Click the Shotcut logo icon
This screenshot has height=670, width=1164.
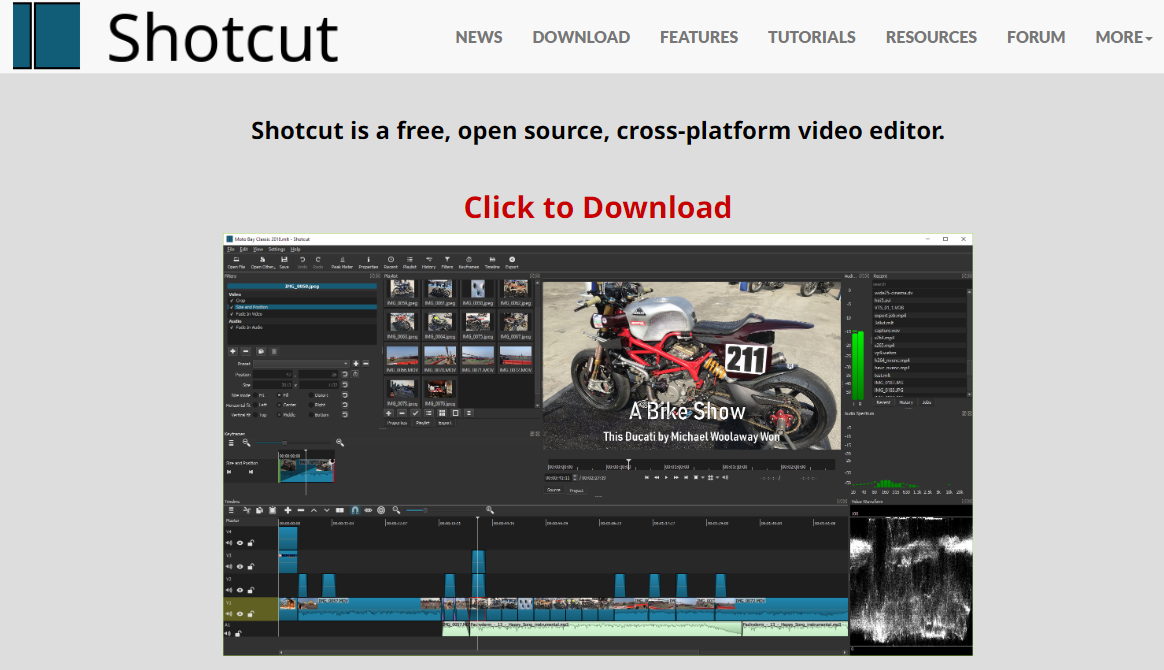pos(46,36)
